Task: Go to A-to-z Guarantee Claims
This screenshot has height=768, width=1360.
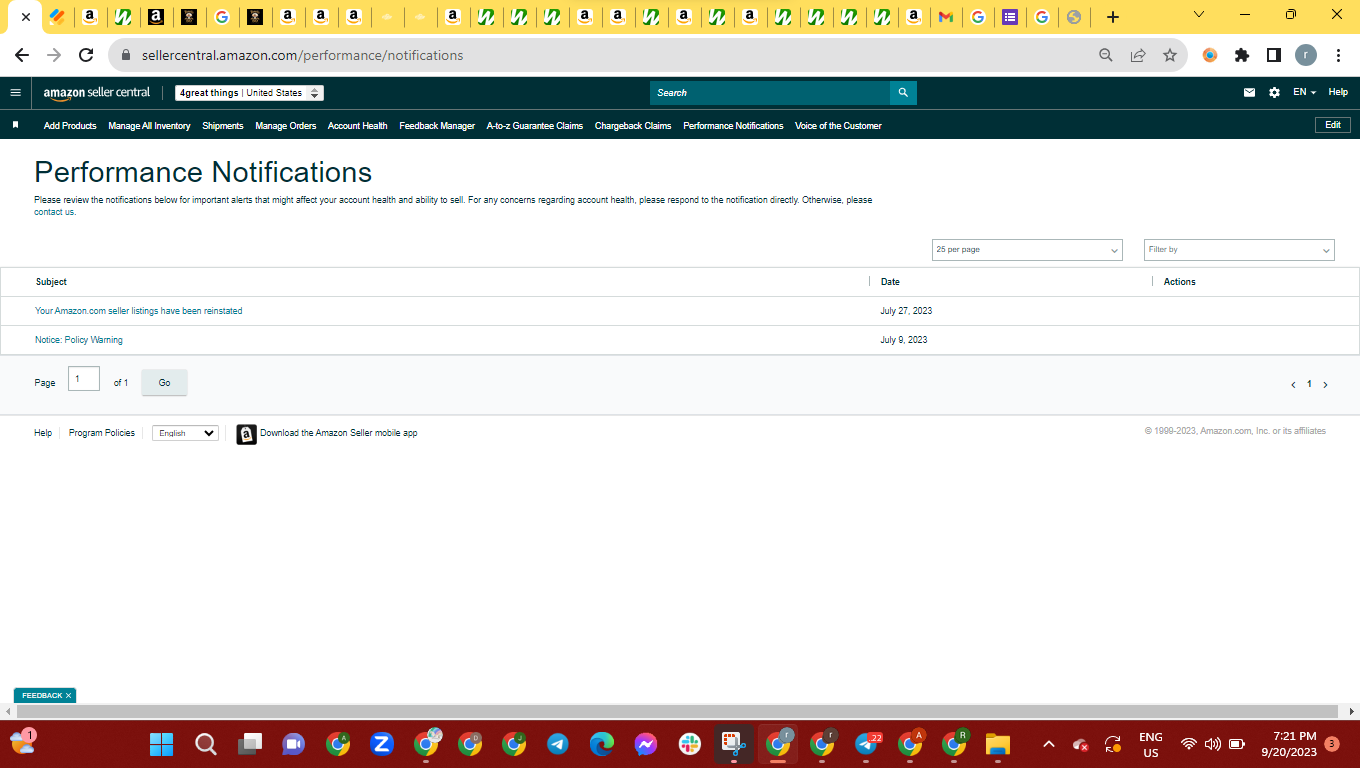Action: [535, 126]
